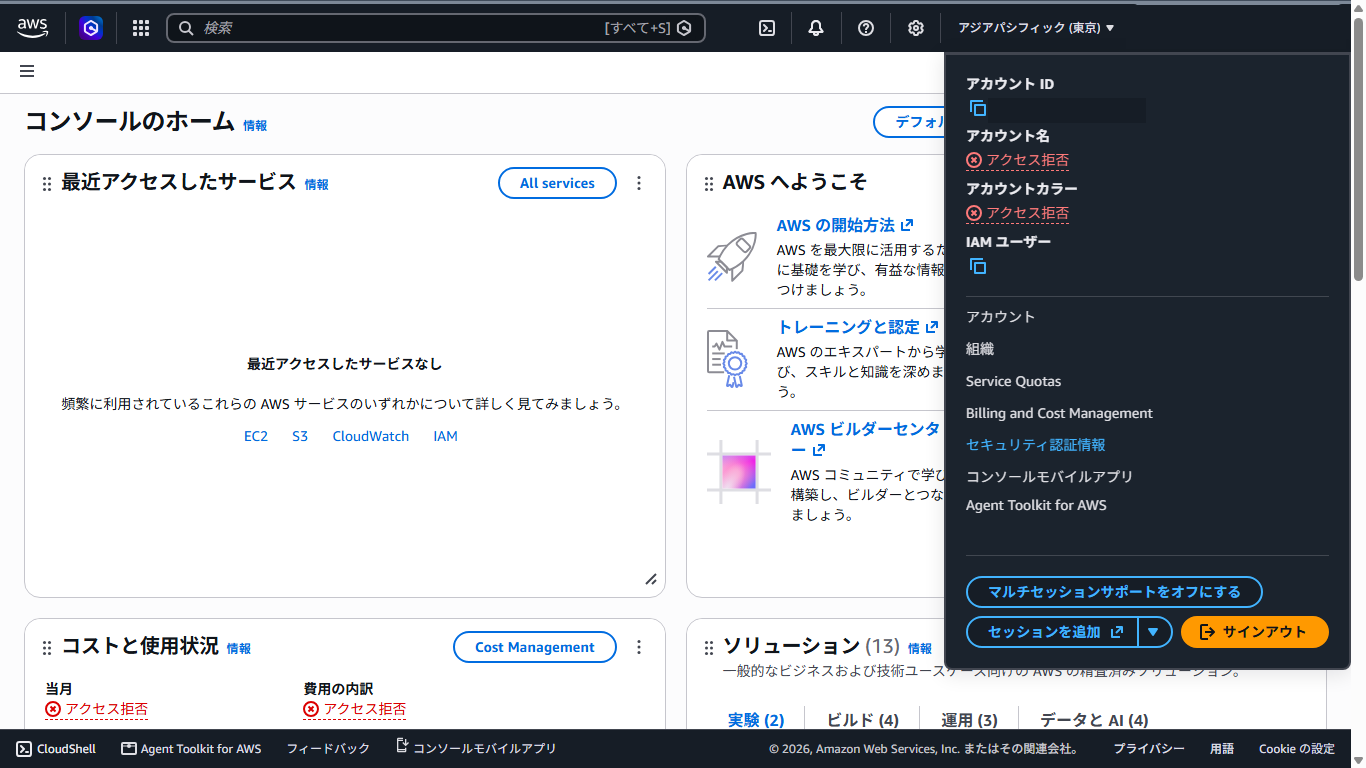The image size is (1366, 768).
Task: Turn off multi-session support button
Action: (1114, 592)
